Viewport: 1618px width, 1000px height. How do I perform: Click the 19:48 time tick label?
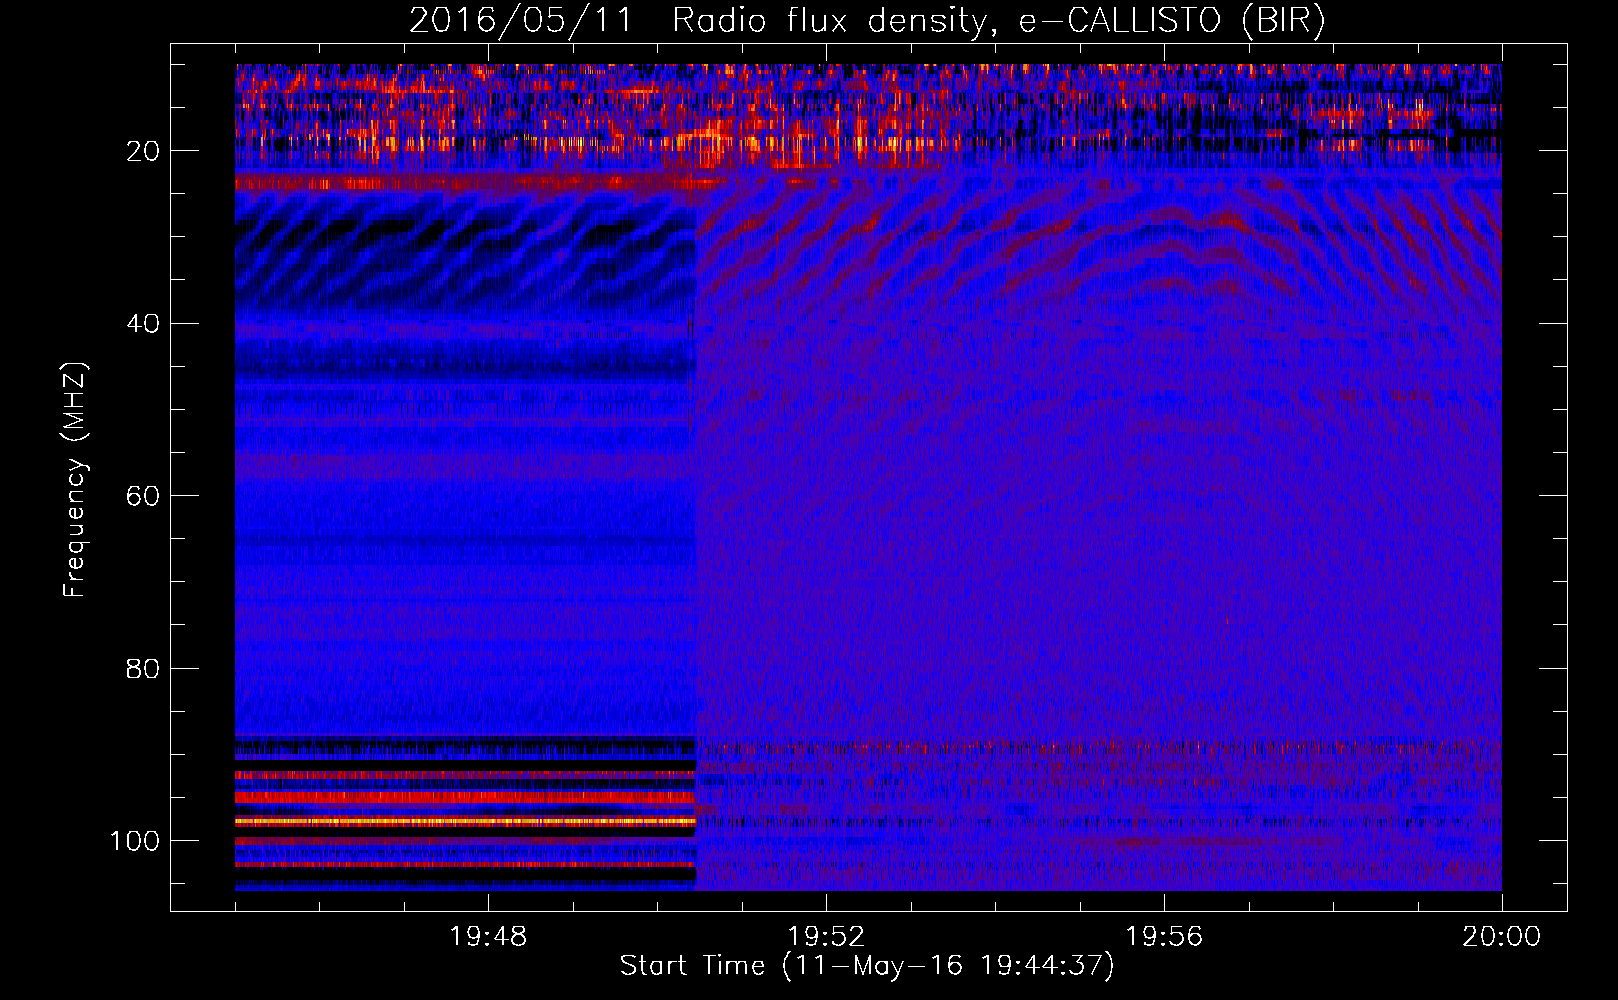pos(488,936)
